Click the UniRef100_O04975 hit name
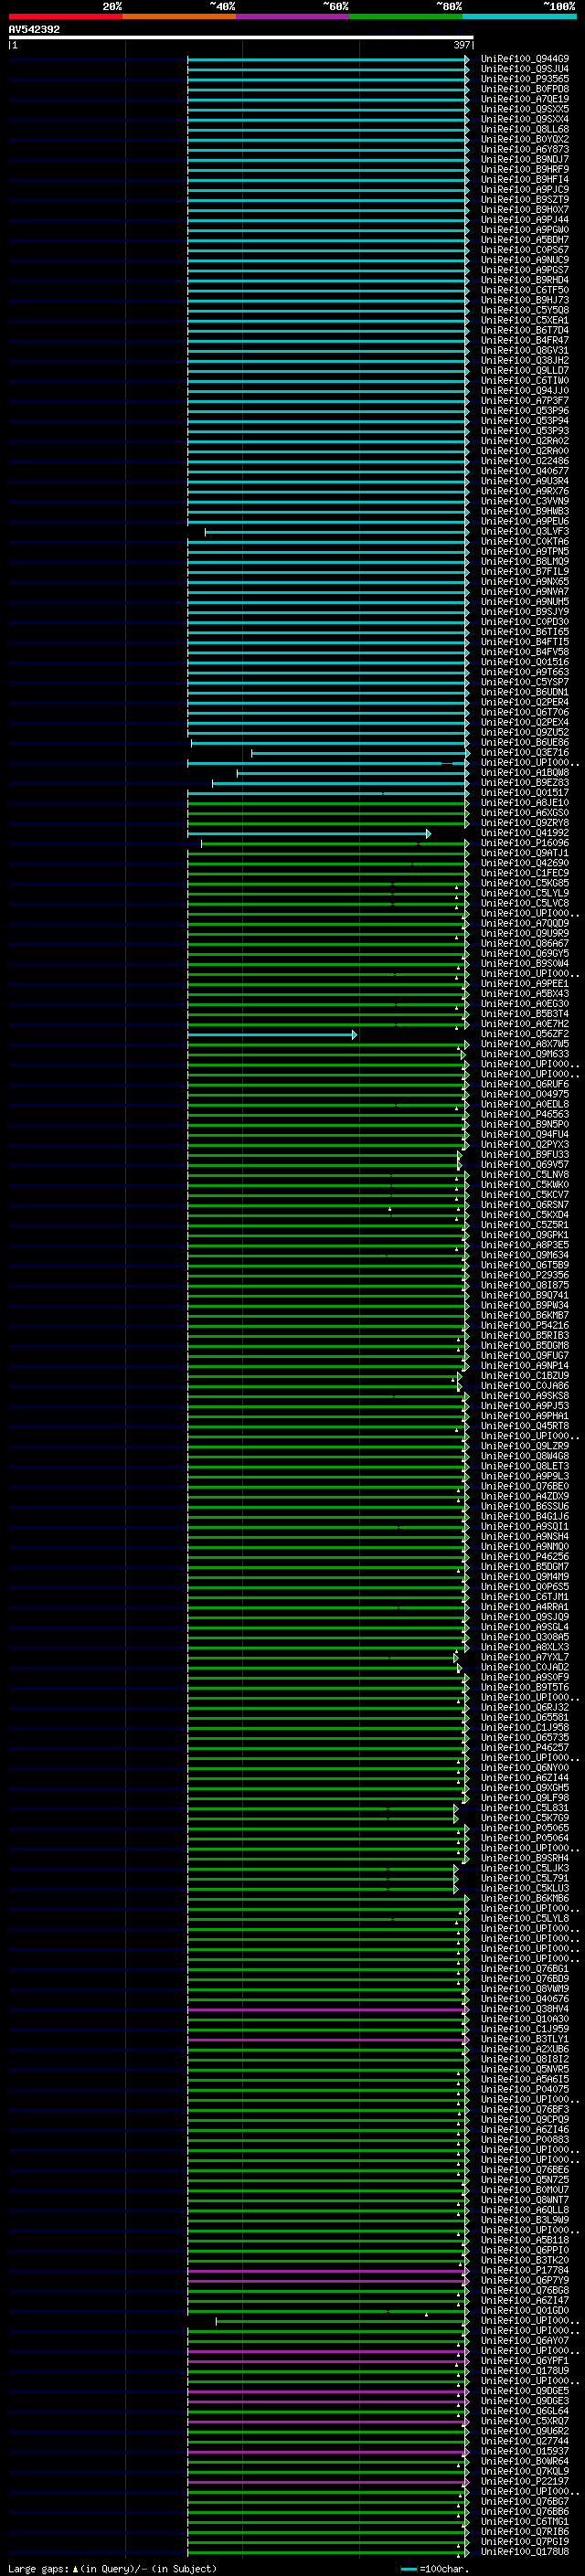Image resolution: width=585 pixels, height=2576 pixels. click(x=525, y=1094)
